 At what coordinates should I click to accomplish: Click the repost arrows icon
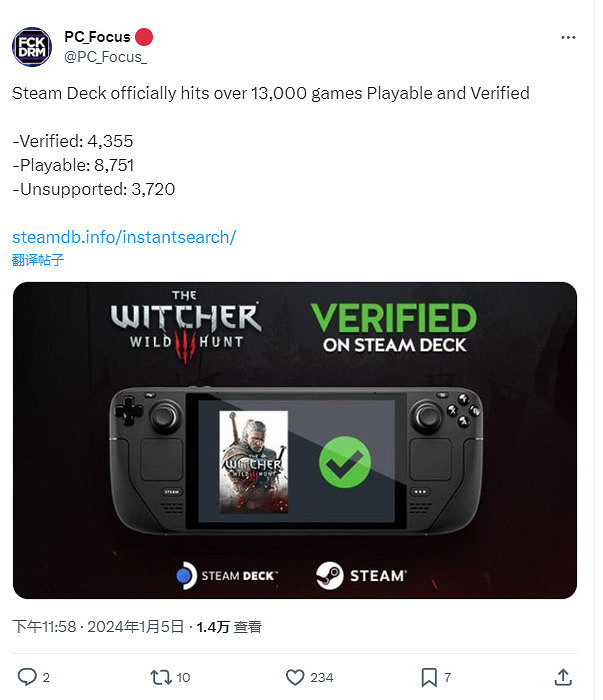pyautogui.click(x=159, y=677)
